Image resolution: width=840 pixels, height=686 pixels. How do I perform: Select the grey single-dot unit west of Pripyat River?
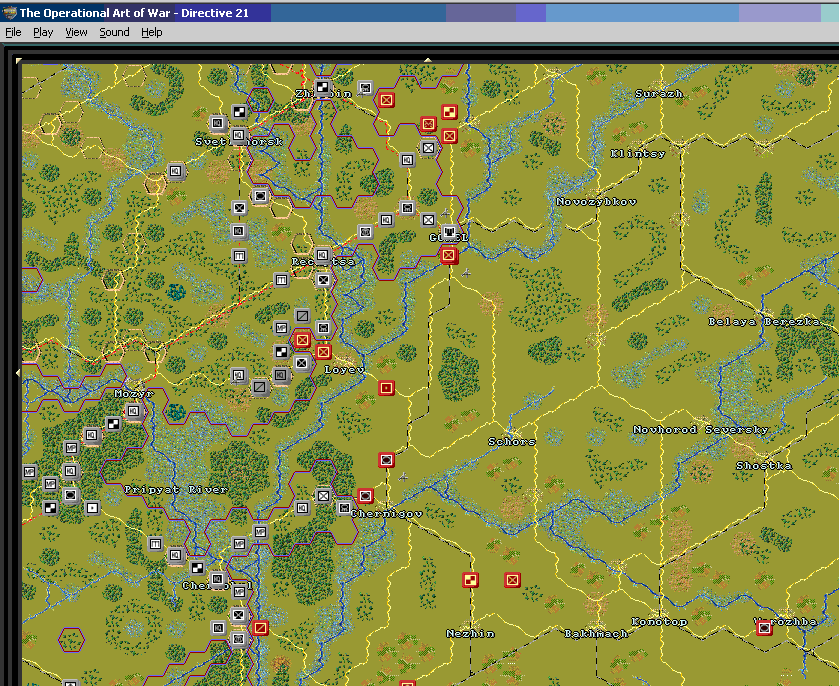click(92, 508)
